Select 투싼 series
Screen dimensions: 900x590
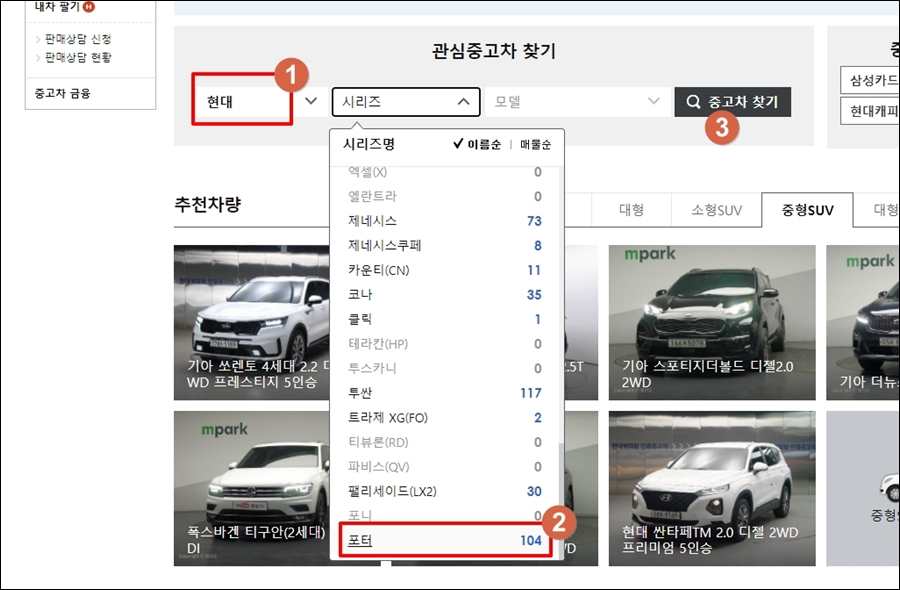444,393
